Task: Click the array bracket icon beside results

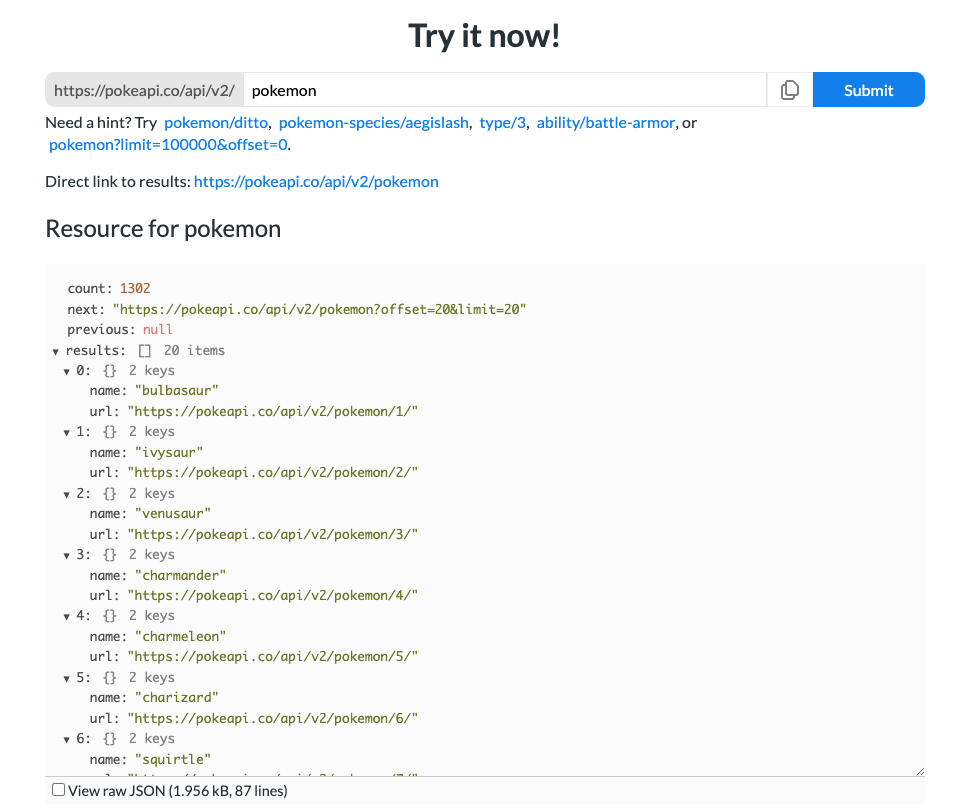Action: click(144, 351)
